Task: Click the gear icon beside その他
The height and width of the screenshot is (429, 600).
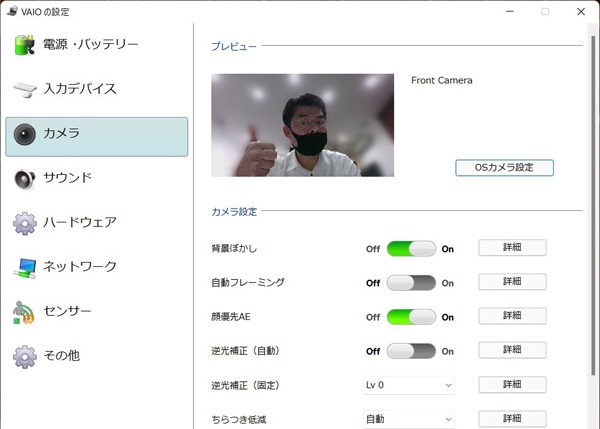Action: coord(25,357)
